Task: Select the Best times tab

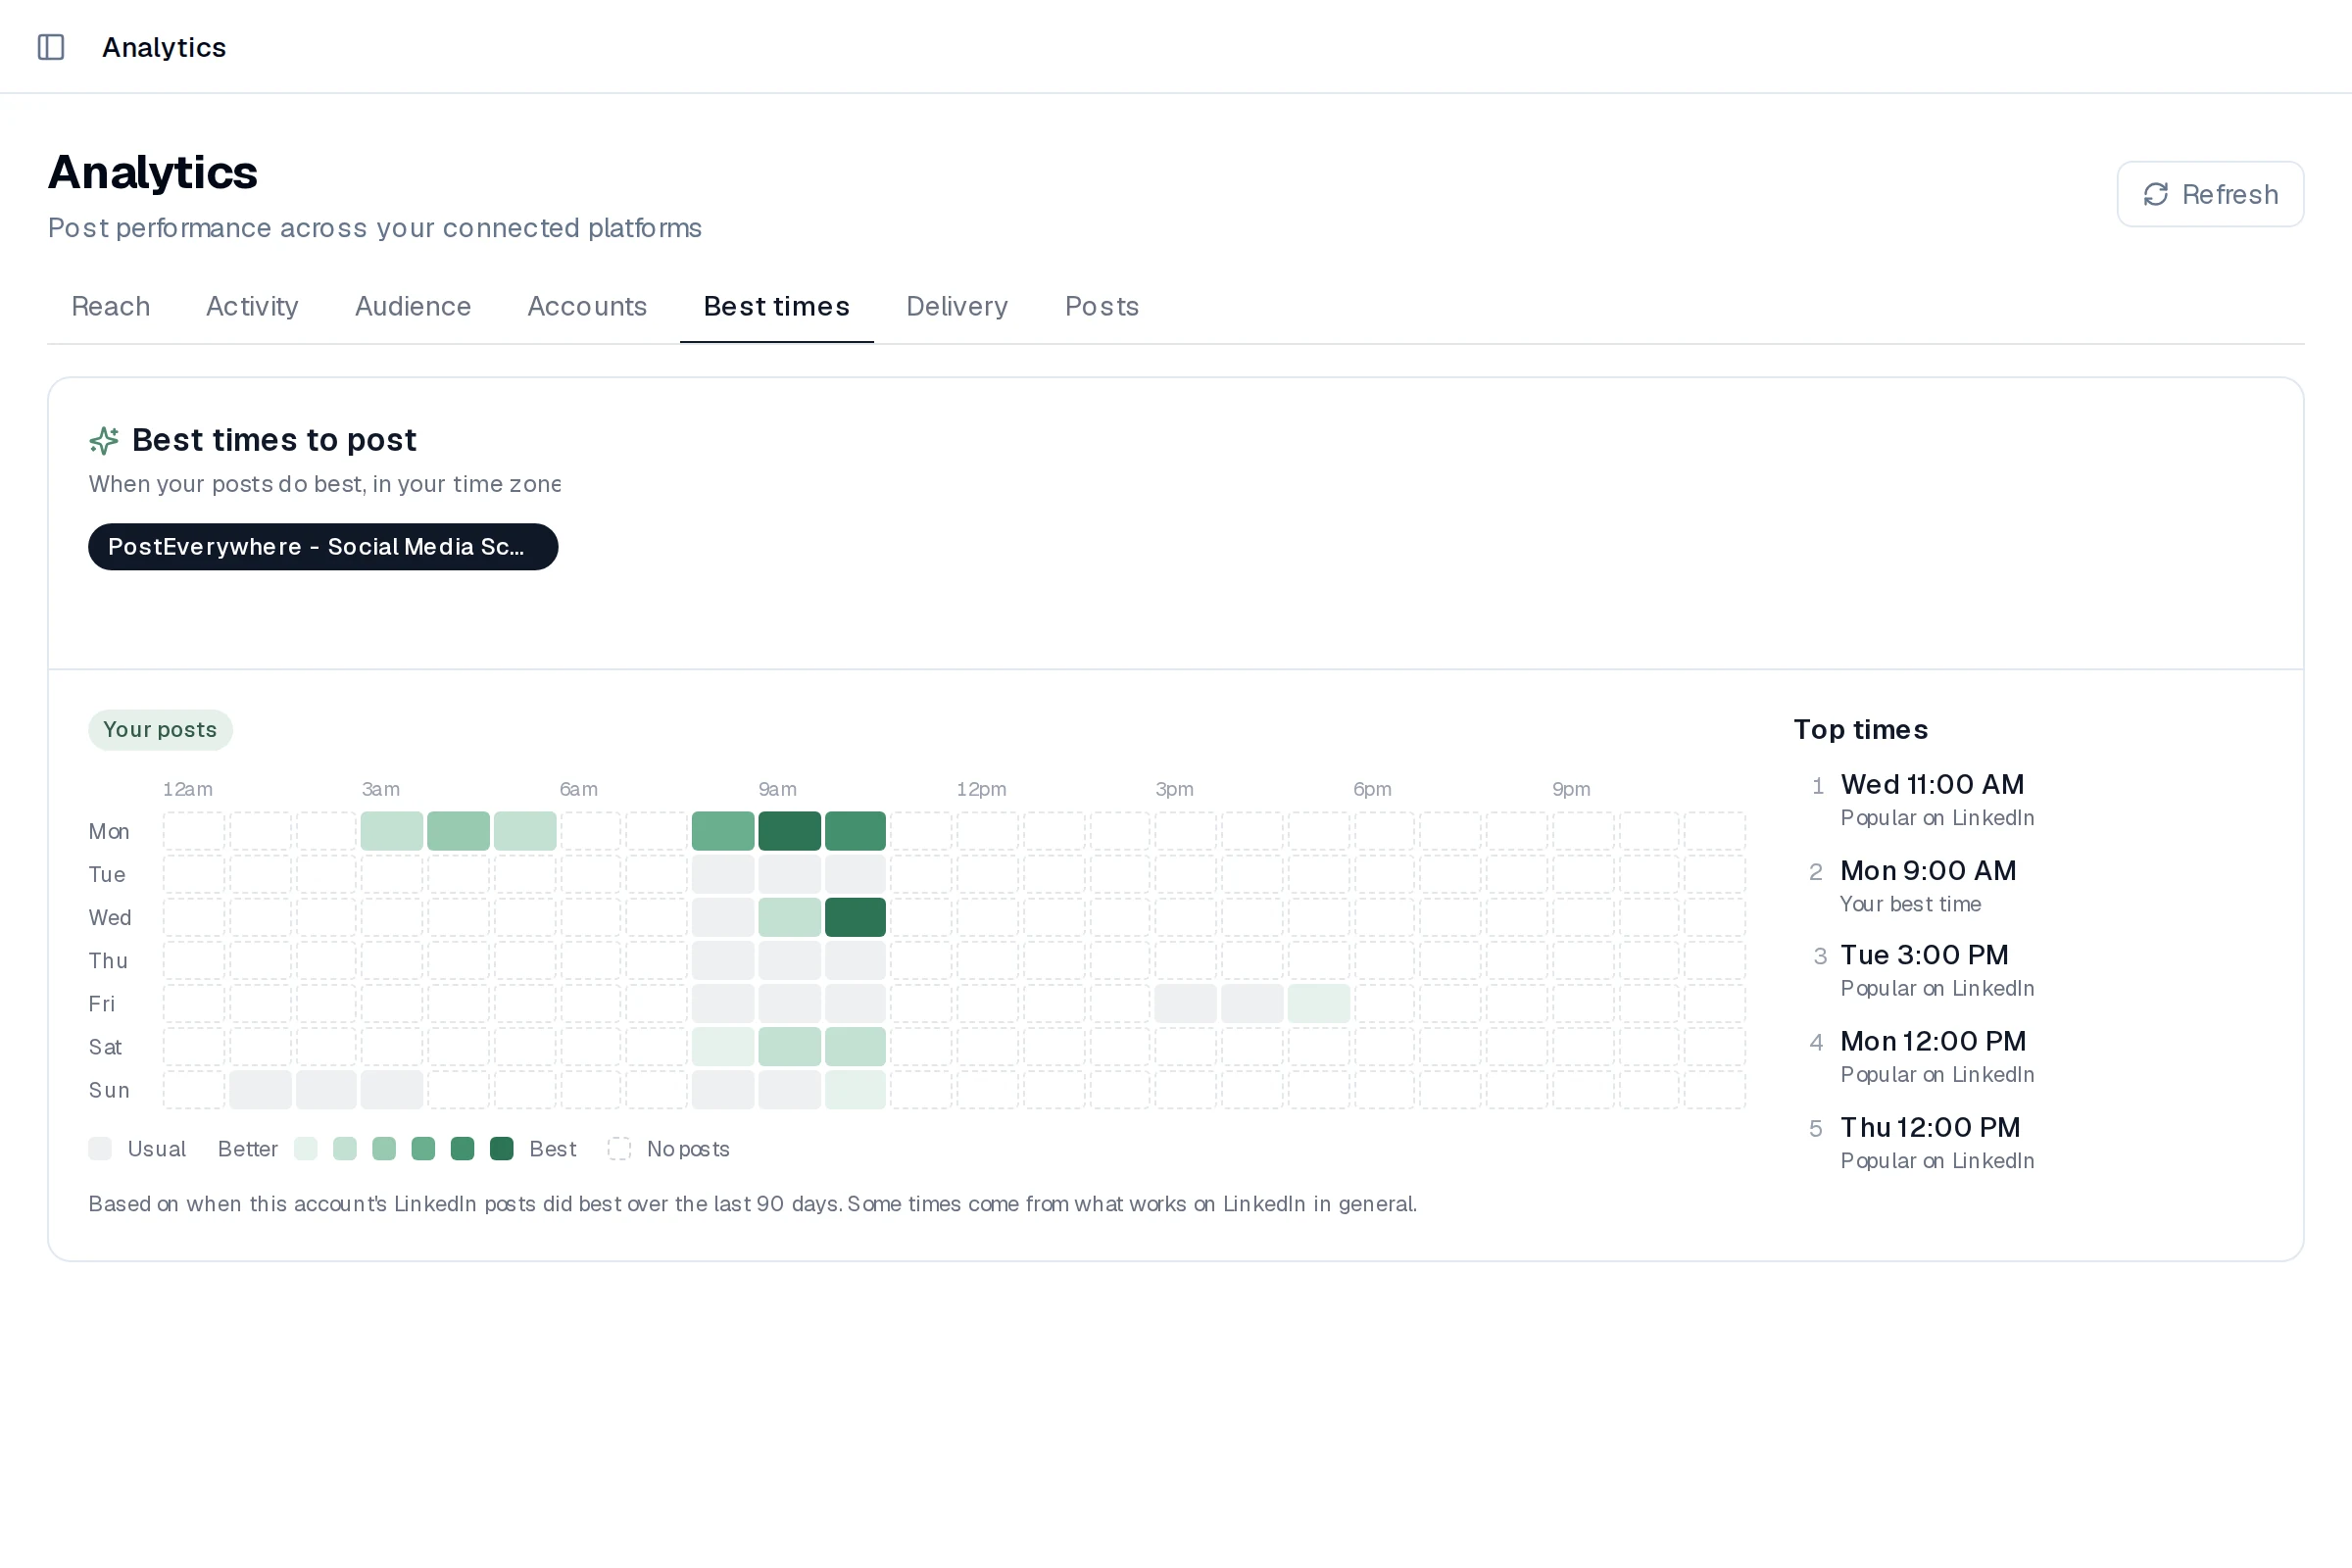Action: tap(777, 306)
